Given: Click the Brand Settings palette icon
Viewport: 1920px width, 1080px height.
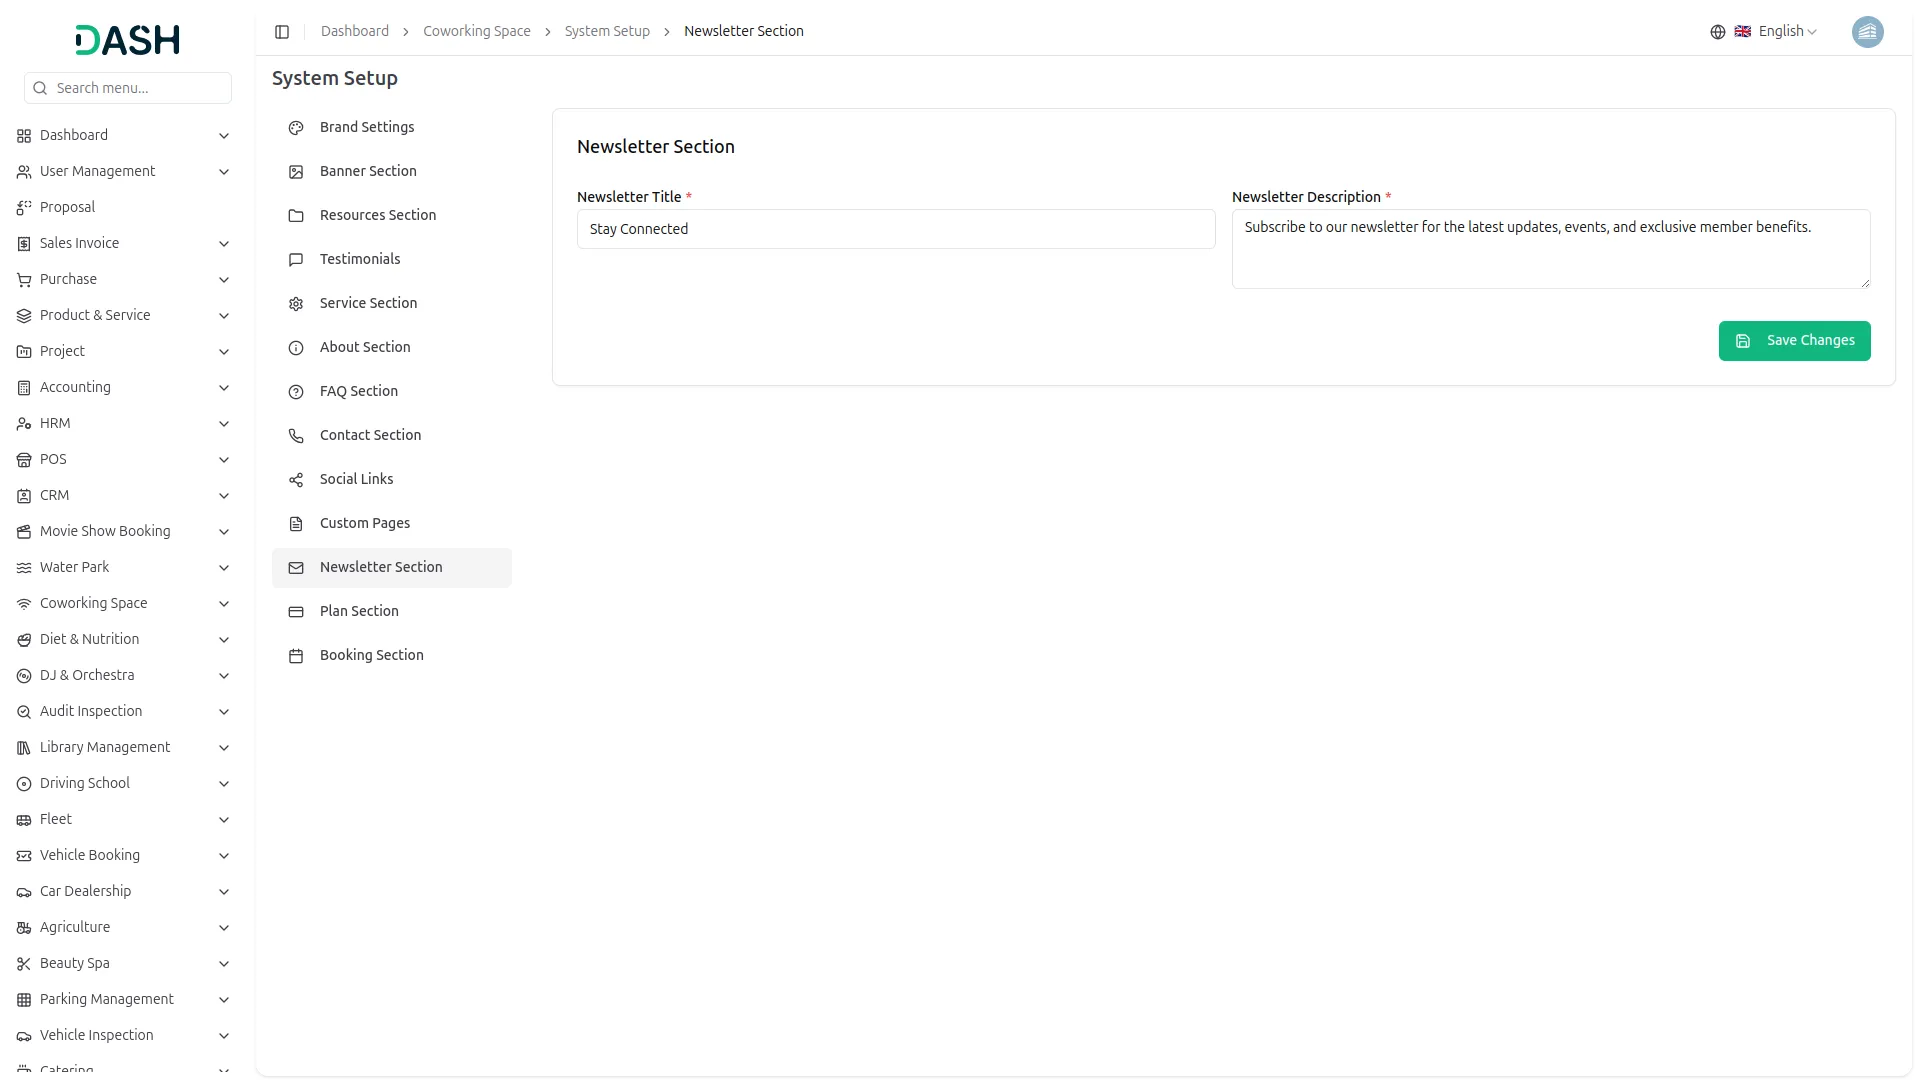Looking at the screenshot, I should [x=296, y=128].
